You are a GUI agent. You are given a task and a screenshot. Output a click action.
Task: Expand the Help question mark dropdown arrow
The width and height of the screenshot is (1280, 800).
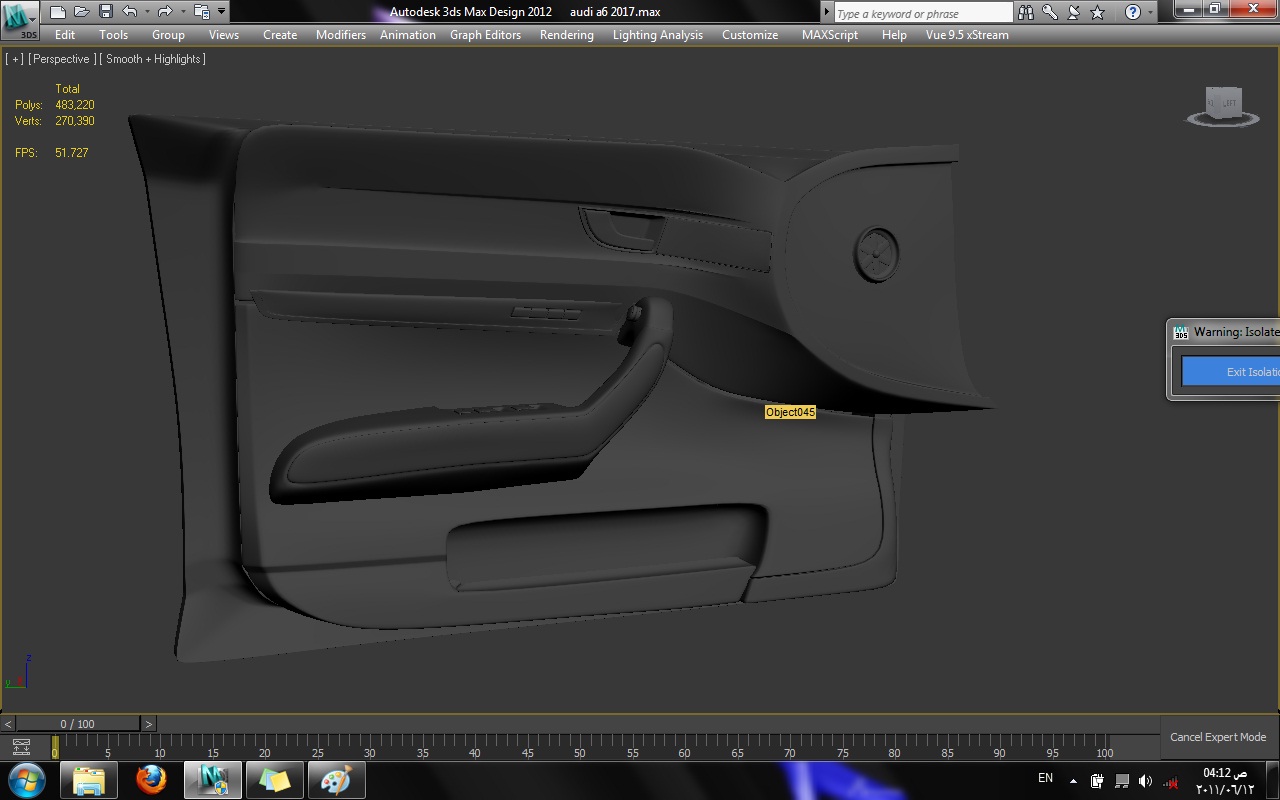(1151, 12)
